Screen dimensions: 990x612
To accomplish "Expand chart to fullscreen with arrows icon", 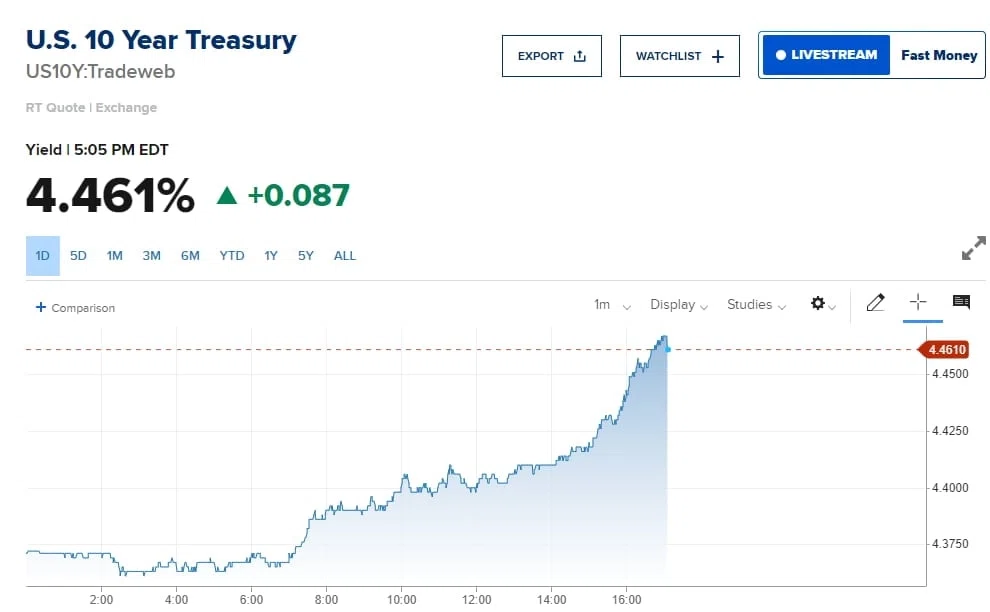I will tap(974, 248).
